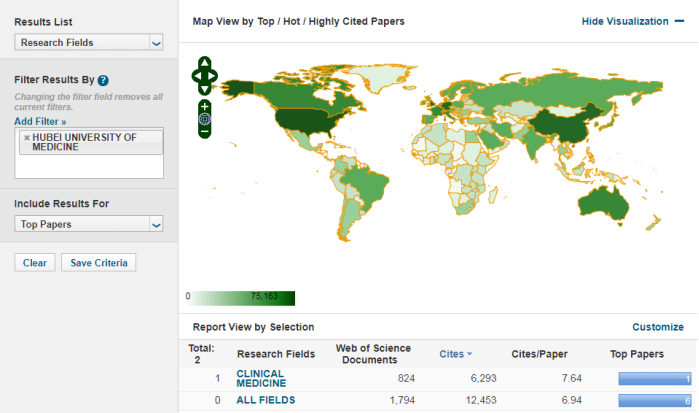Pan the map right
Viewport: 699px width, 413px height.
[x=212, y=75]
